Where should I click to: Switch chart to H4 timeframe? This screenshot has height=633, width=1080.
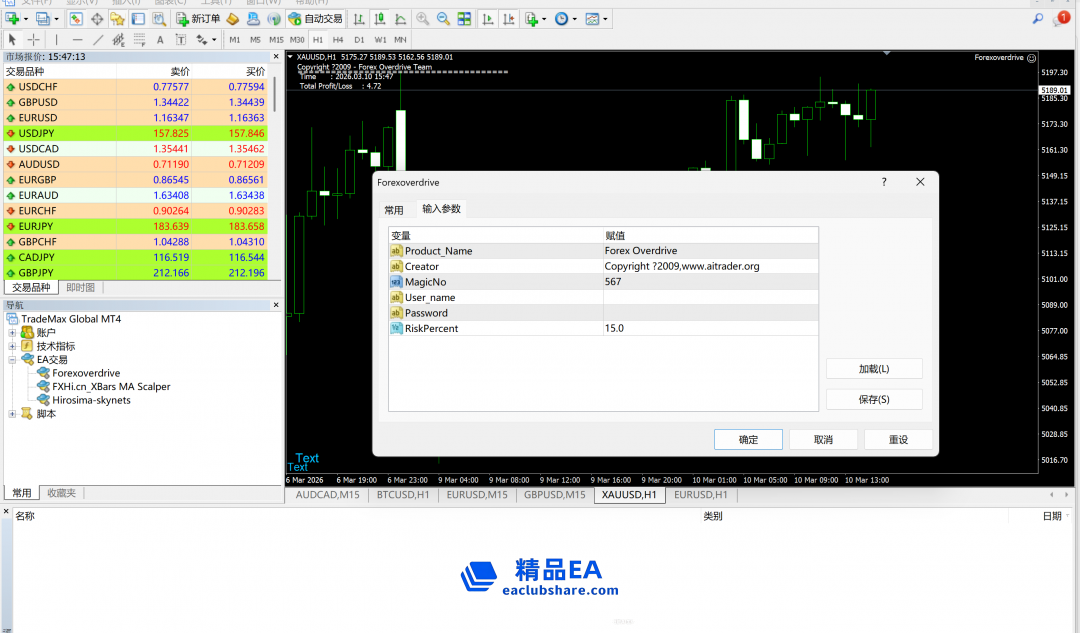(x=338, y=40)
